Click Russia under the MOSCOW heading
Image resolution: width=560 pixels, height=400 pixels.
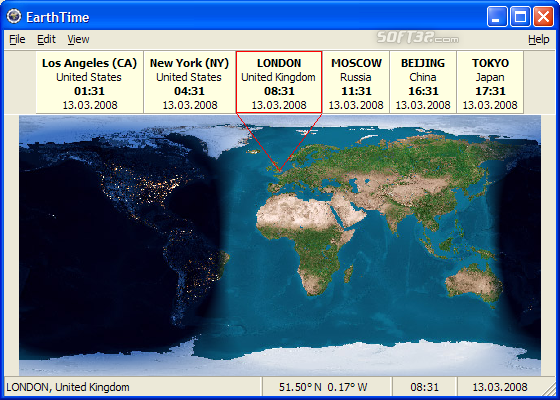(355, 77)
